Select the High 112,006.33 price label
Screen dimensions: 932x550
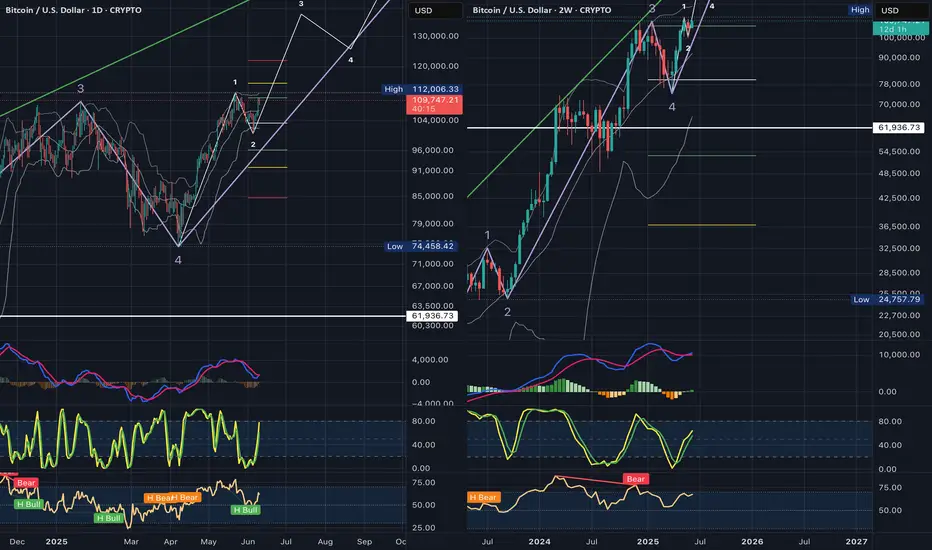tap(421, 89)
